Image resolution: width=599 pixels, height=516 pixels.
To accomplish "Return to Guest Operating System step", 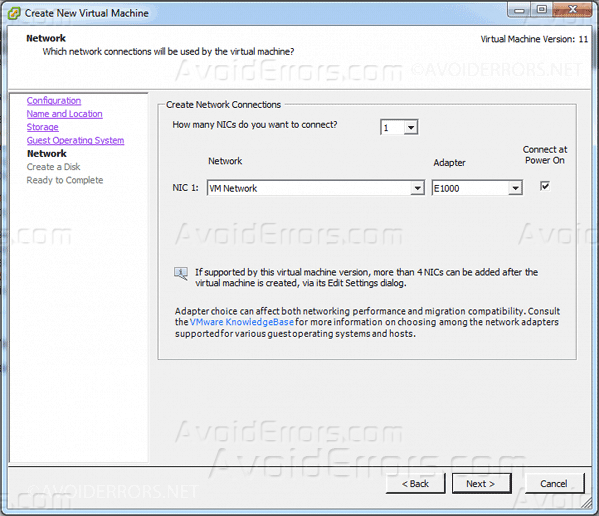I will [x=75, y=140].
